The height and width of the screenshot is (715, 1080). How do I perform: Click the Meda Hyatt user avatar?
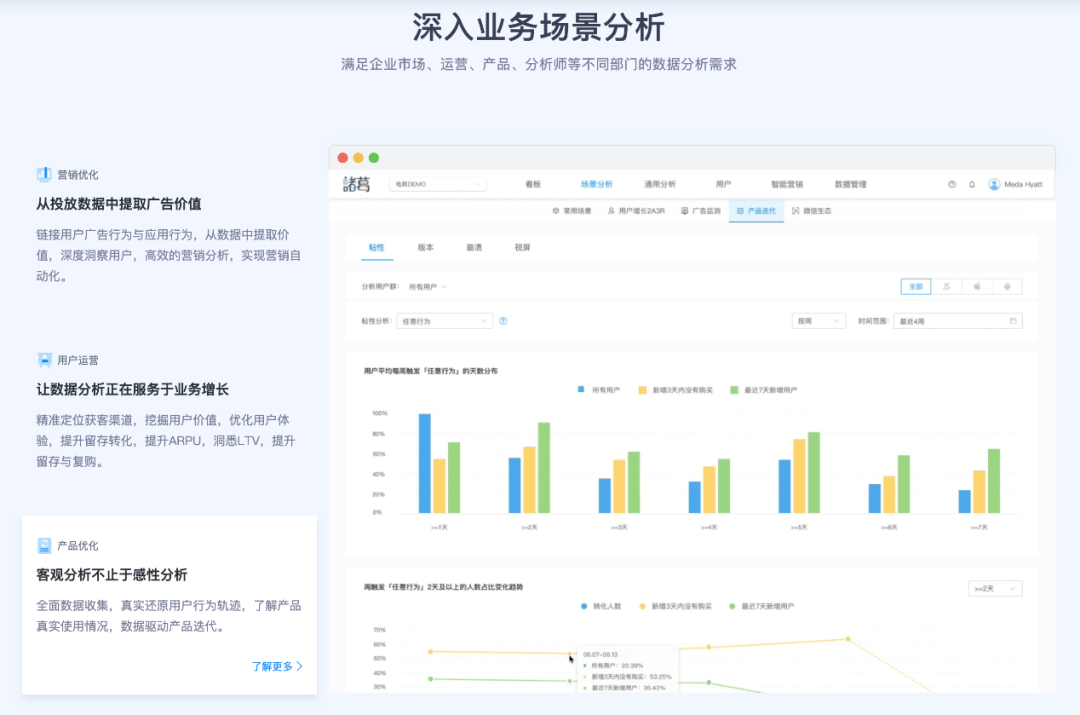(x=994, y=185)
